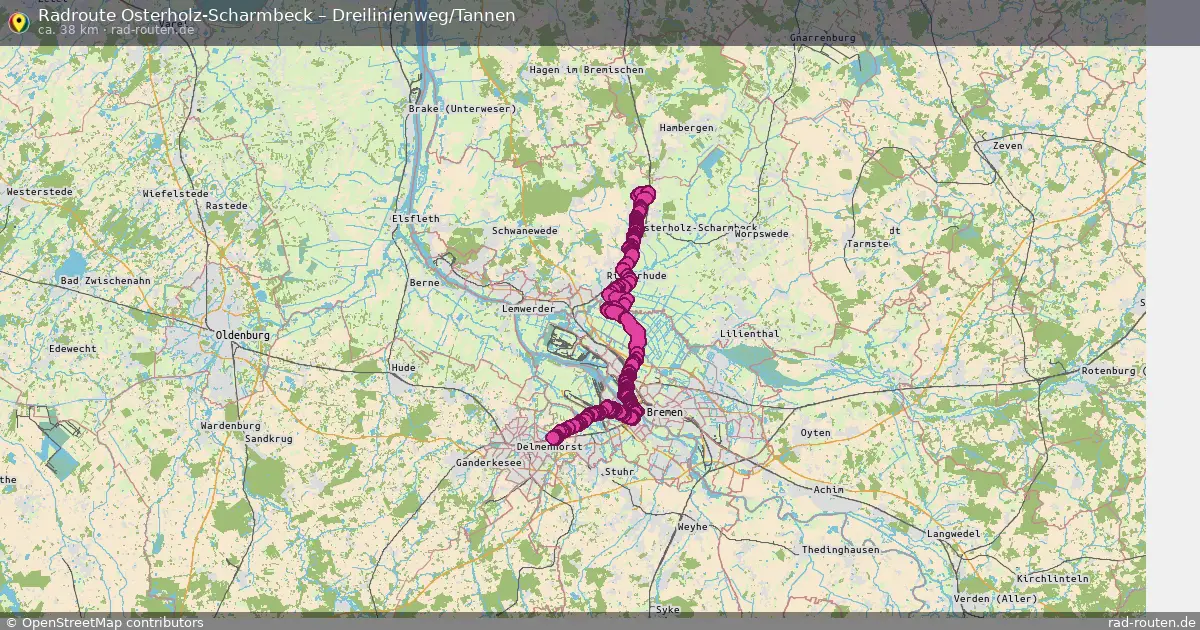Click the Bremen city label
Viewport: 1200px width, 630px height.
(665, 412)
